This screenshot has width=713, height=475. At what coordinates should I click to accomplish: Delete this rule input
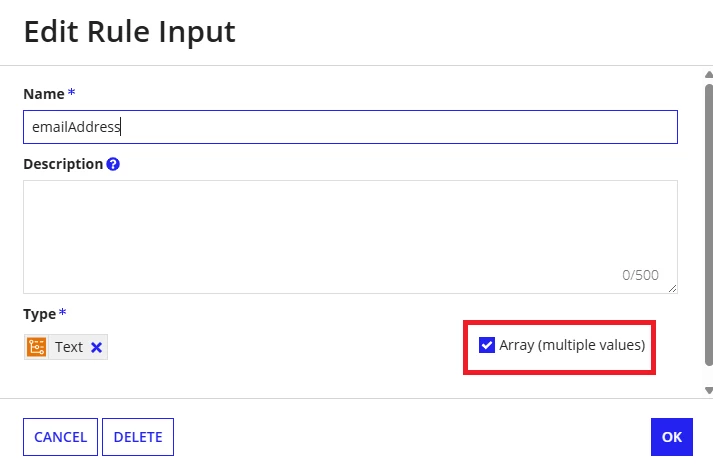(x=138, y=437)
